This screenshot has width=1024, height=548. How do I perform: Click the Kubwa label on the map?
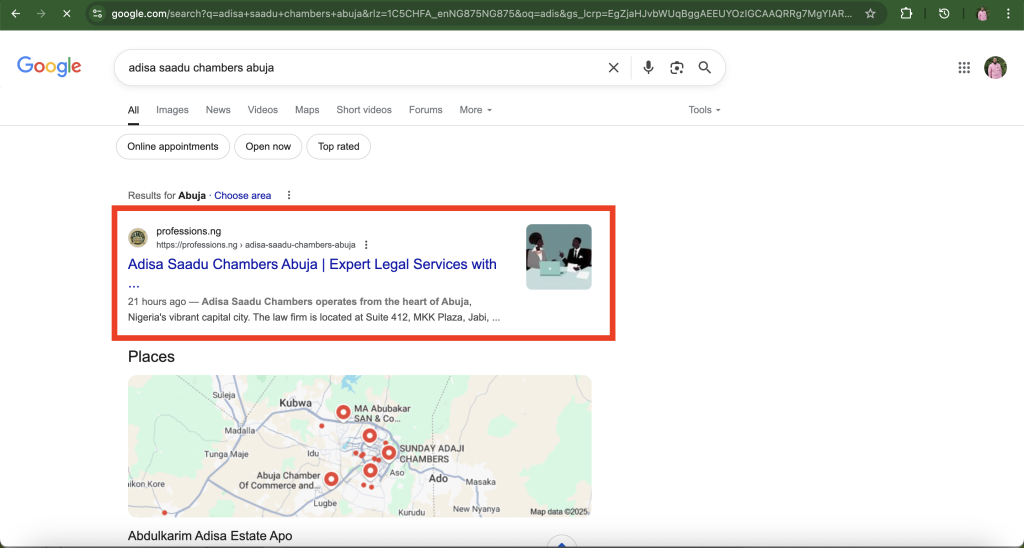tap(295, 403)
